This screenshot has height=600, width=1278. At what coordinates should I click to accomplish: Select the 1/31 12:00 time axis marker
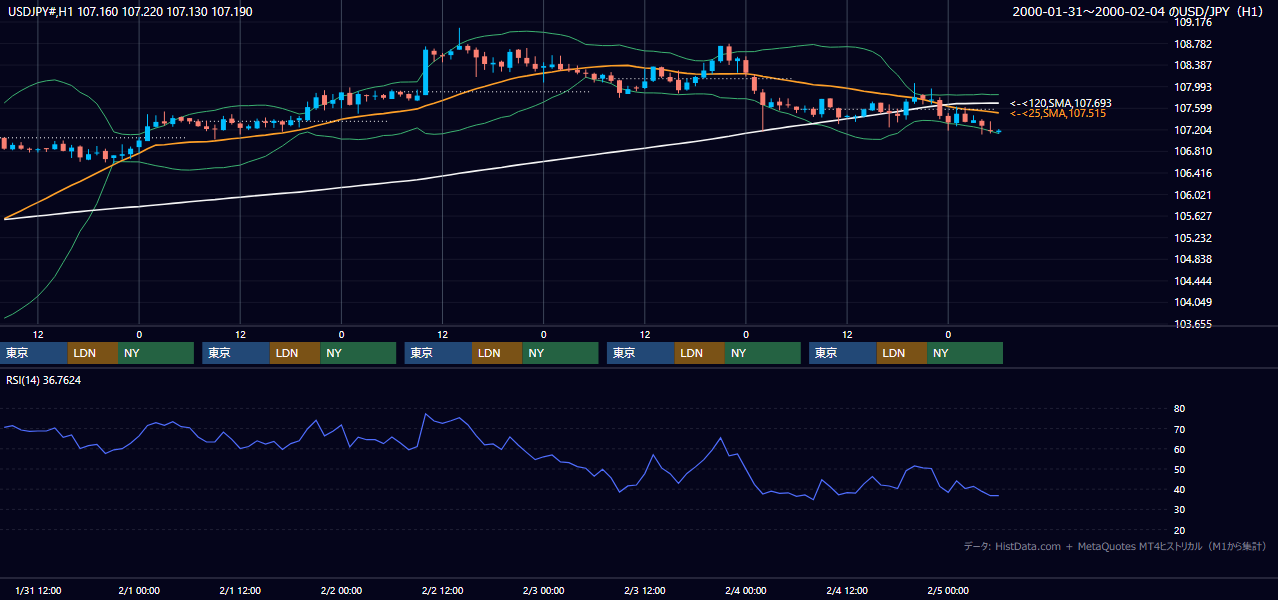38,590
